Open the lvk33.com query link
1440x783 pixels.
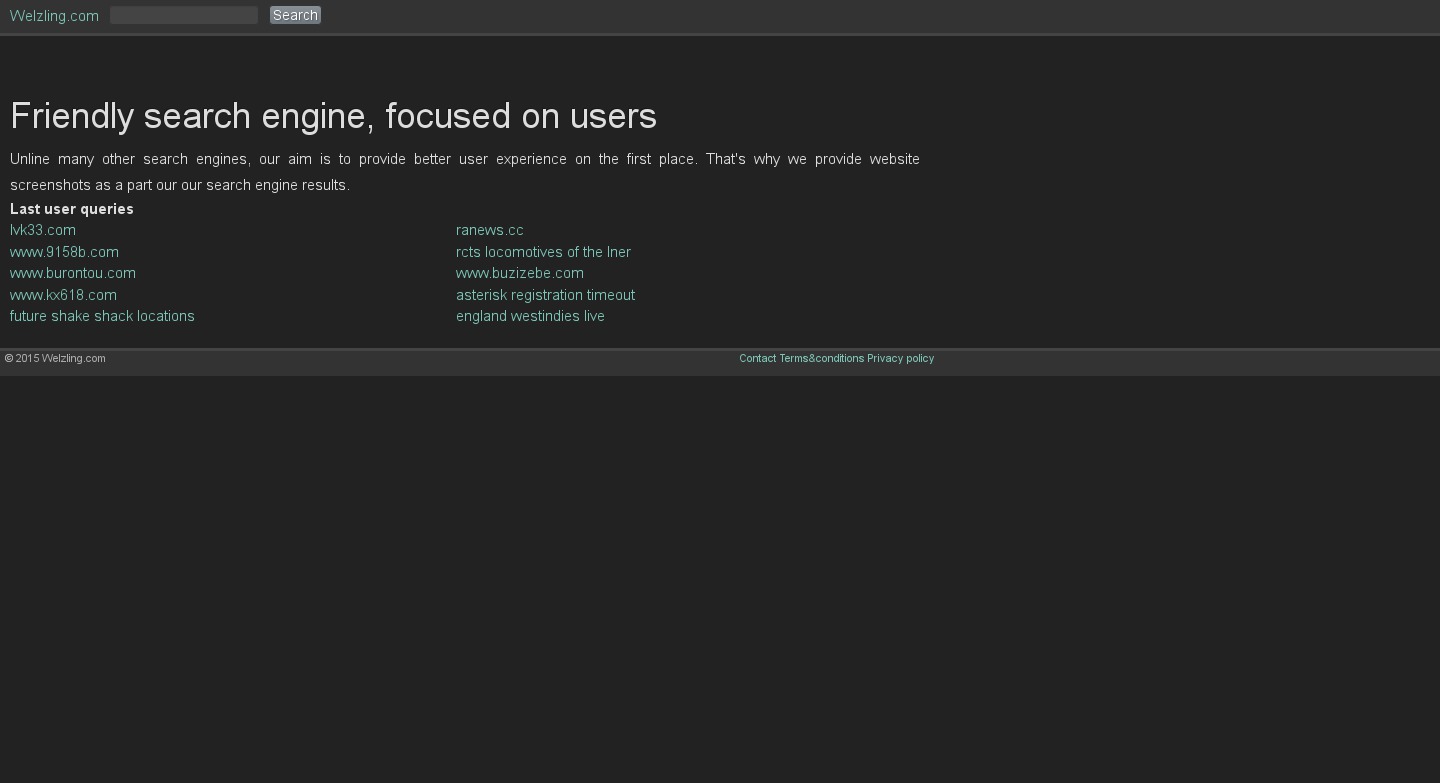tap(43, 230)
